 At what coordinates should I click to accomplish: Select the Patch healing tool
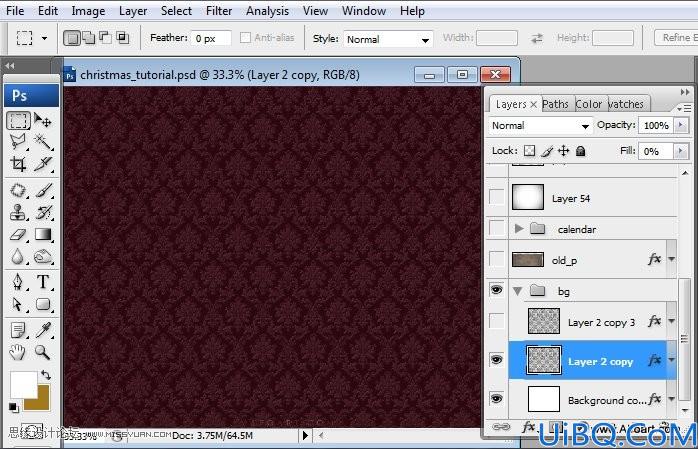[18, 190]
